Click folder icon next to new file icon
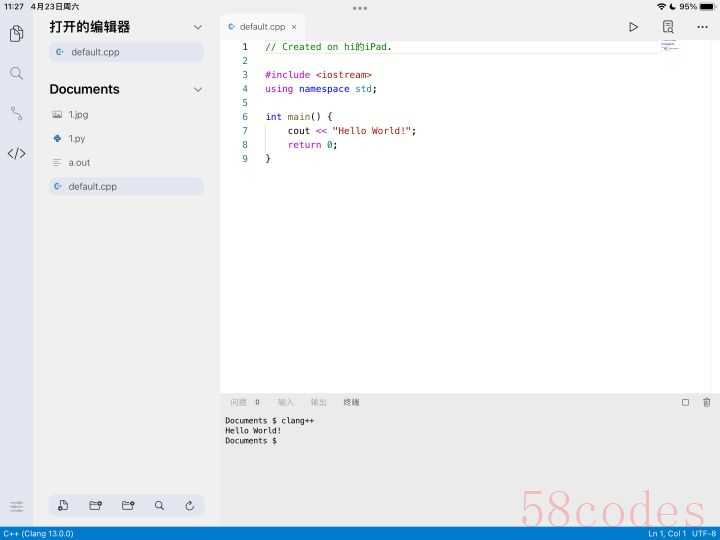Viewport: 720px width, 540px height. (x=95, y=506)
